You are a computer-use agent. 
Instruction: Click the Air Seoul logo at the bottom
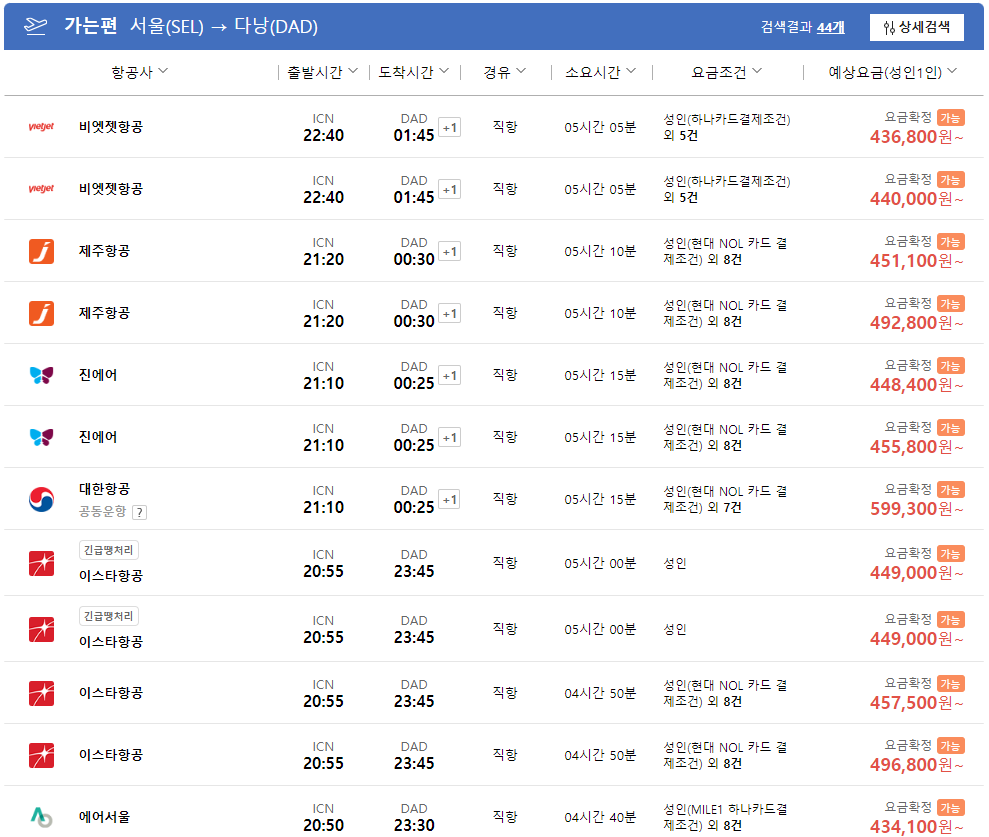coord(41,818)
